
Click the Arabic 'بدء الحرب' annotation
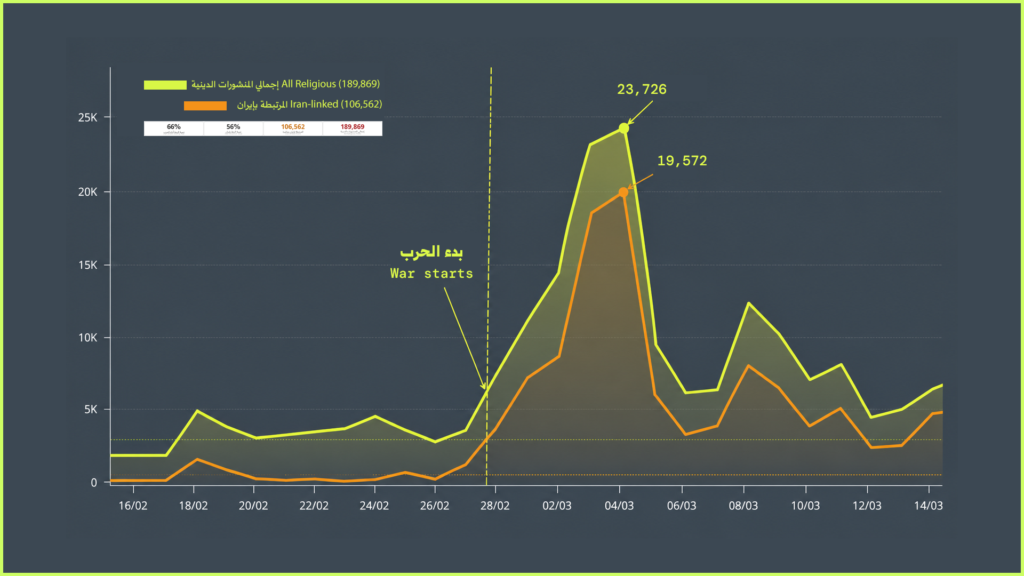(x=432, y=252)
